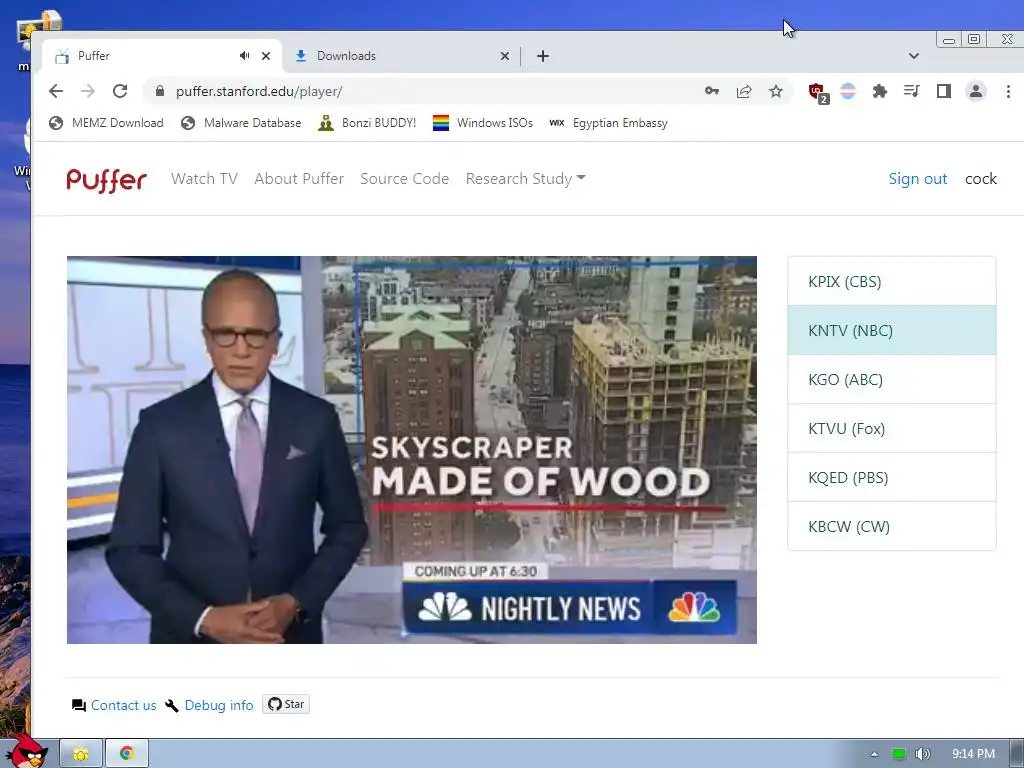Open the uBlock Origin extension icon
Screen dimensions: 1024x768
[x=818, y=93]
